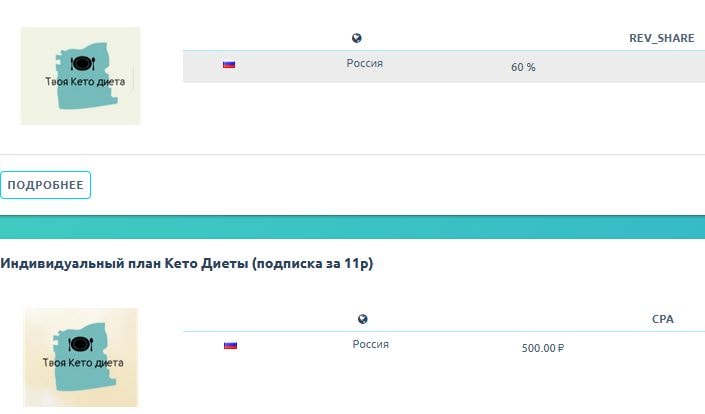
Task: Select the Россия text in 500.00 ₽ row
Action: pos(370,344)
